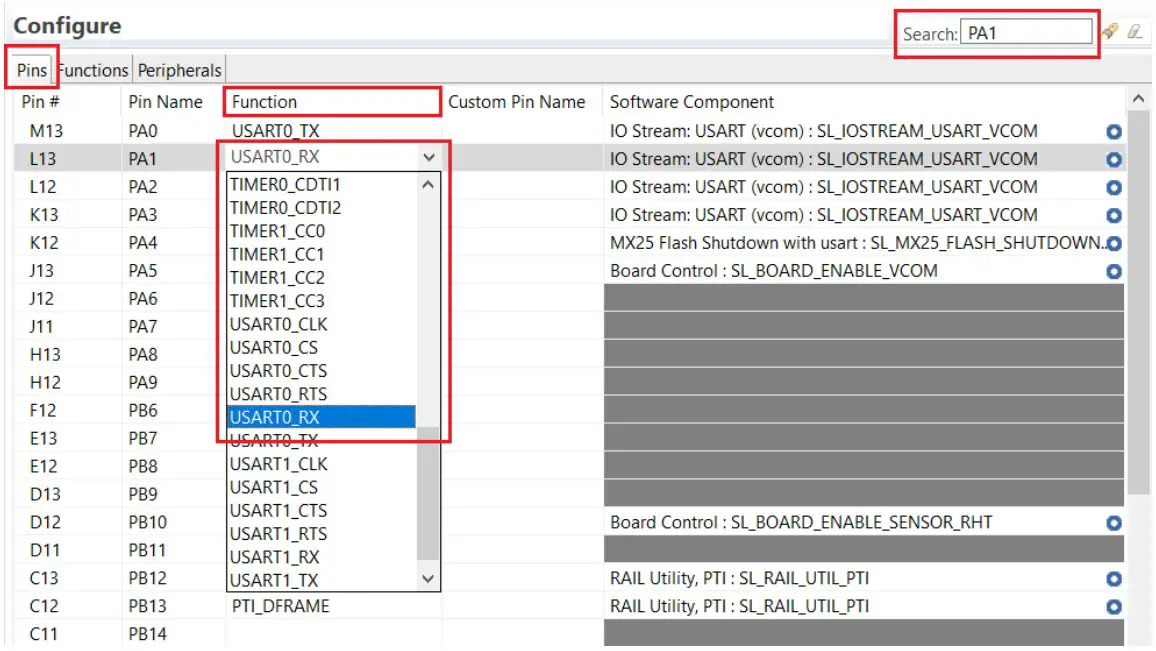Click the table scroll up arrow
Viewport: 1156px width, 651px height.
(x=1139, y=99)
